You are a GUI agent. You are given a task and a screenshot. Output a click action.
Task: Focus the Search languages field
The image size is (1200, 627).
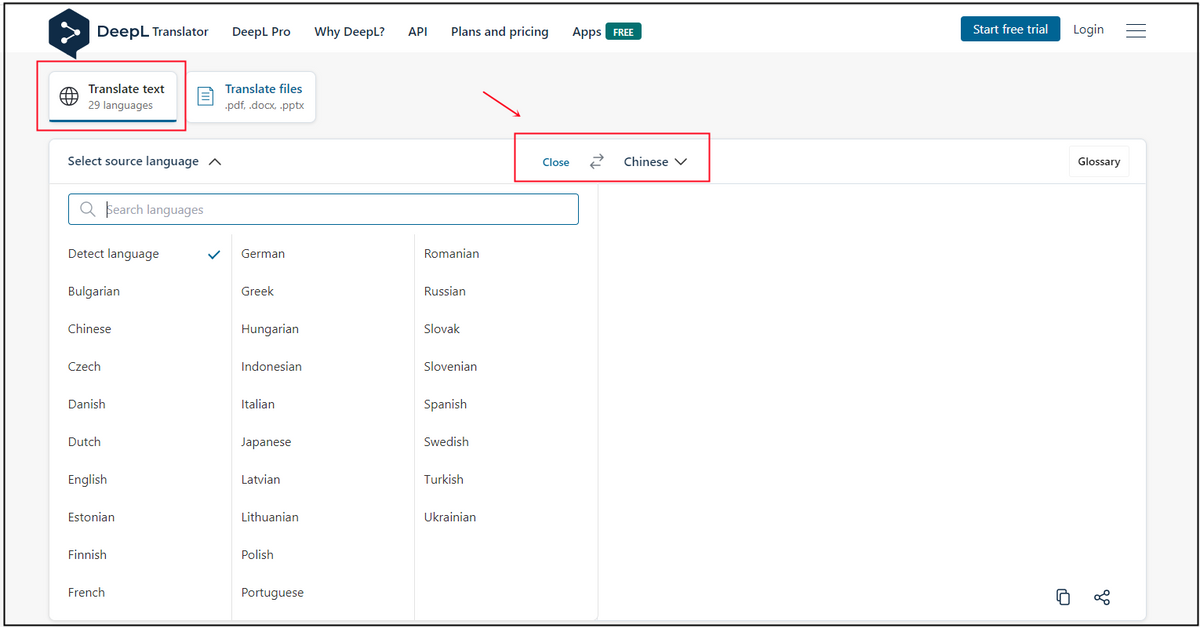point(323,209)
